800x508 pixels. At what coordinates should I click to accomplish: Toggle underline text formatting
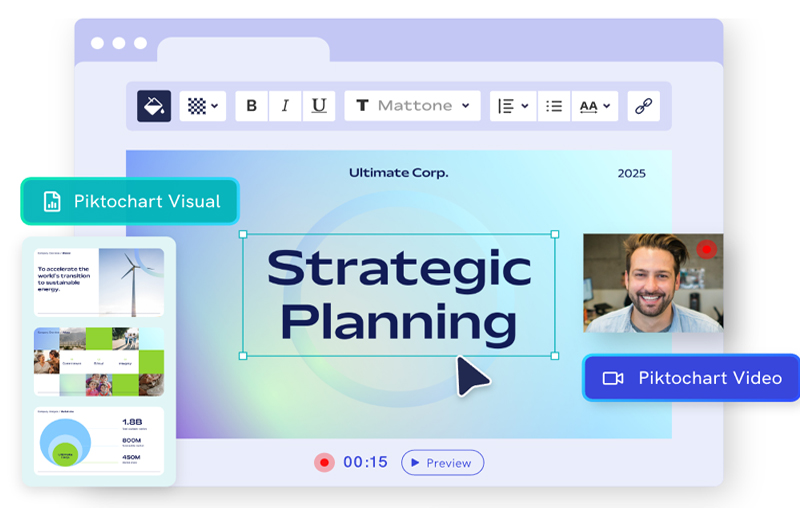click(x=318, y=106)
